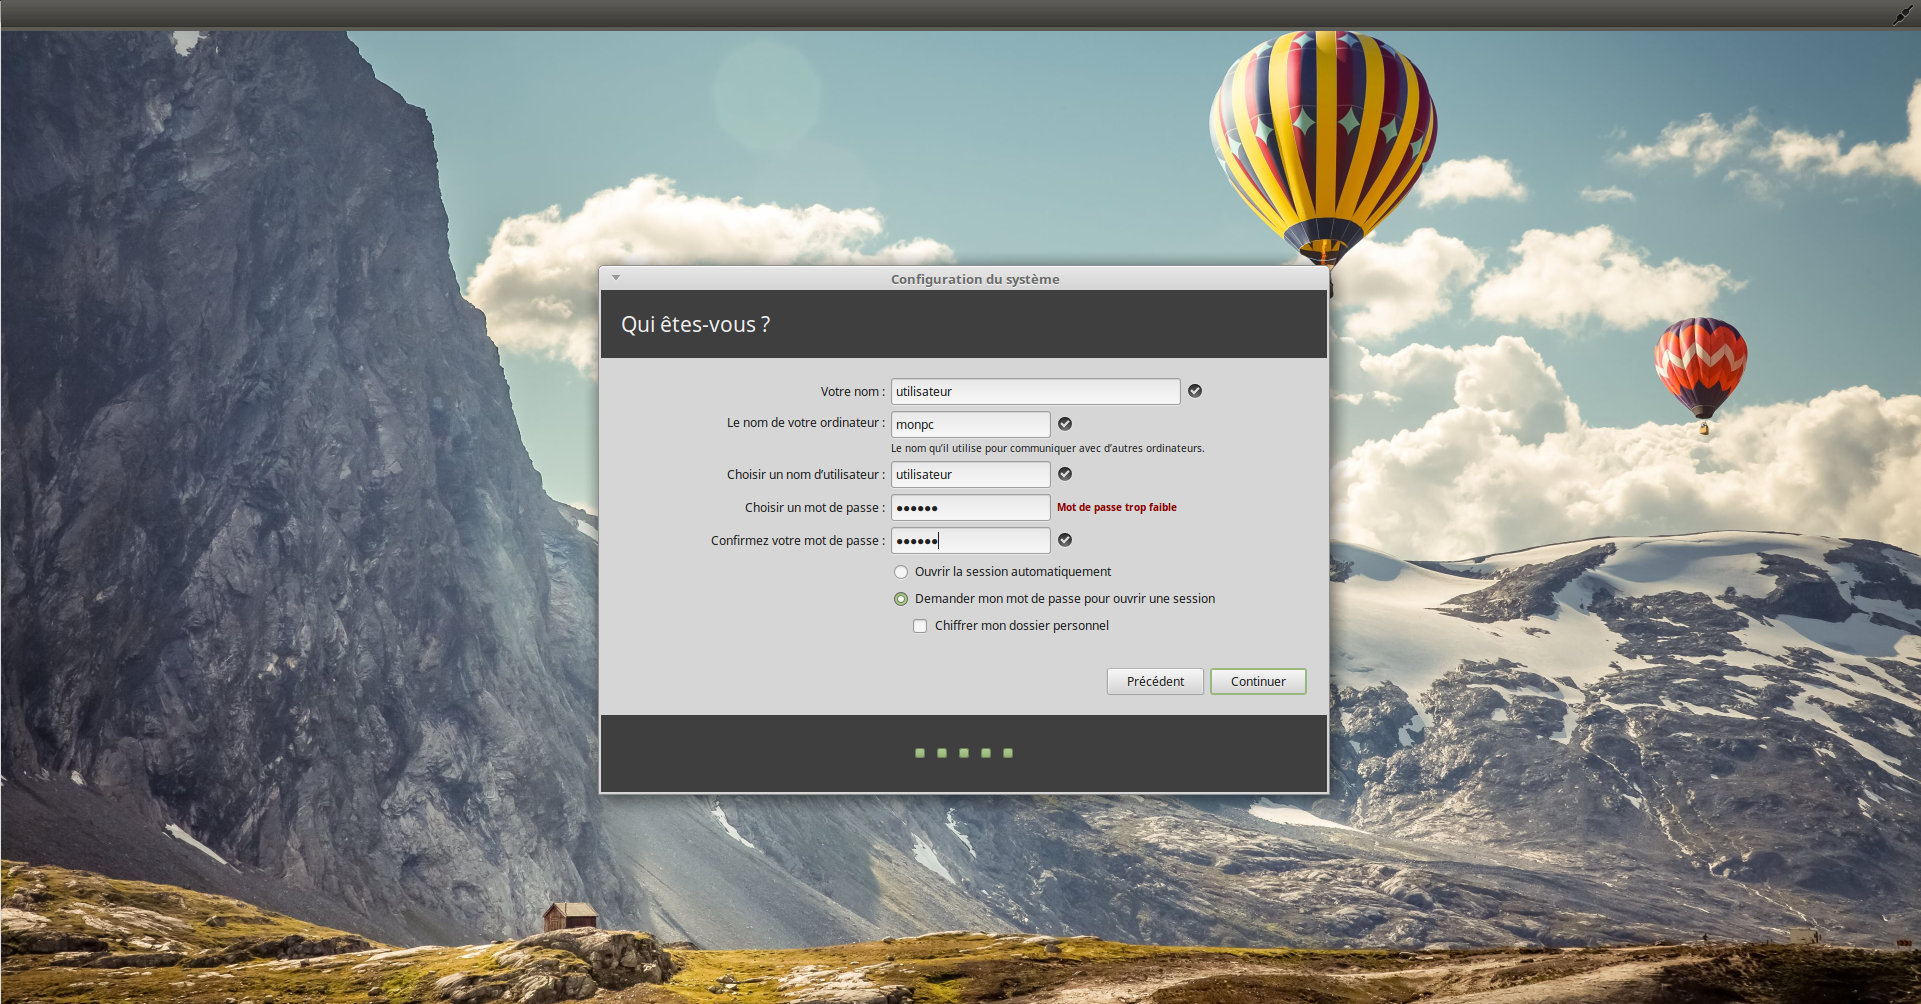Click the checkmark beside the monpc field
This screenshot has height=1004, width=1921.
tap(1065, 424)
